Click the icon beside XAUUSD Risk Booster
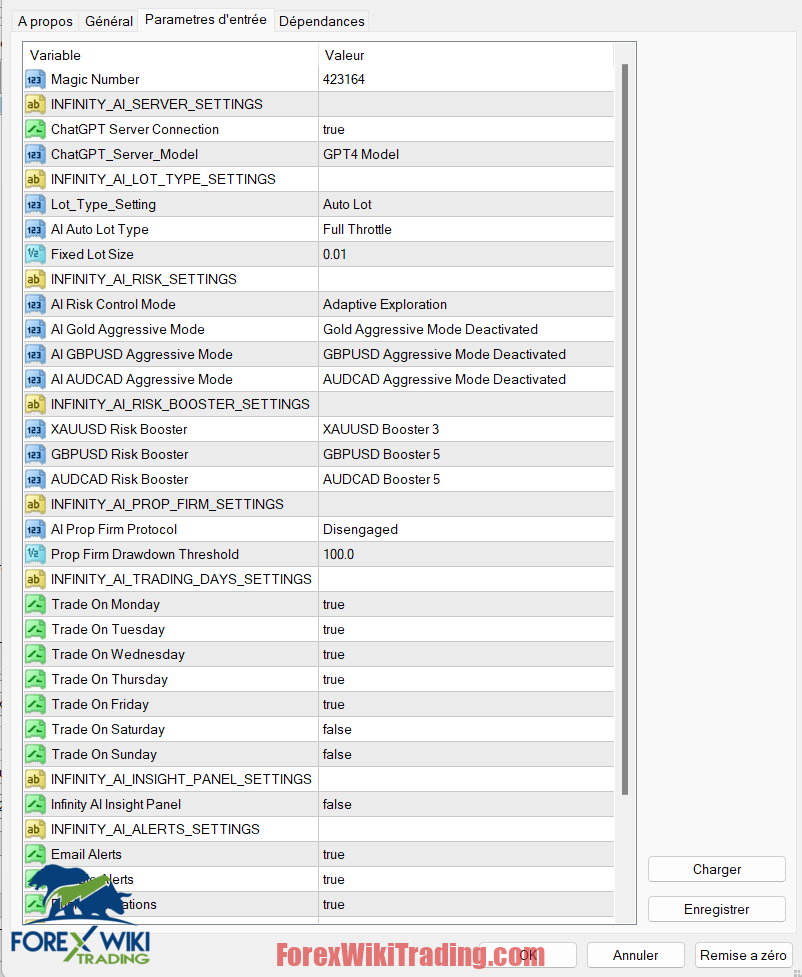Screen dimensions: 802x977 (35, 429)
